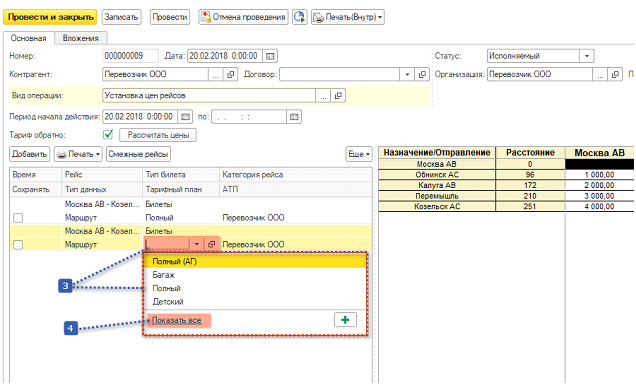Viewport: 636px width, 384px height.
Task: Click the Время column header
Action: [36, 175]
